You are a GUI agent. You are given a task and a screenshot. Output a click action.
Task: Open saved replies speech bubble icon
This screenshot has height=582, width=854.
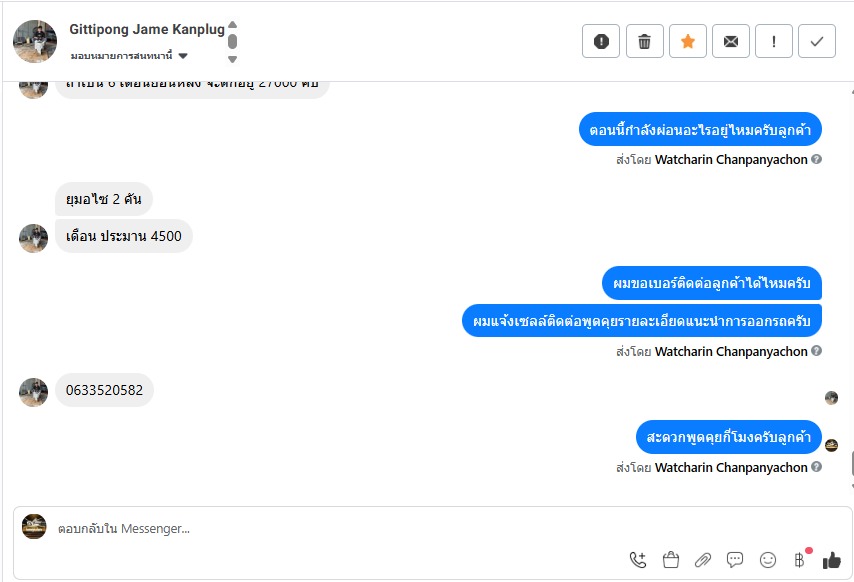(x=735, y=560)
